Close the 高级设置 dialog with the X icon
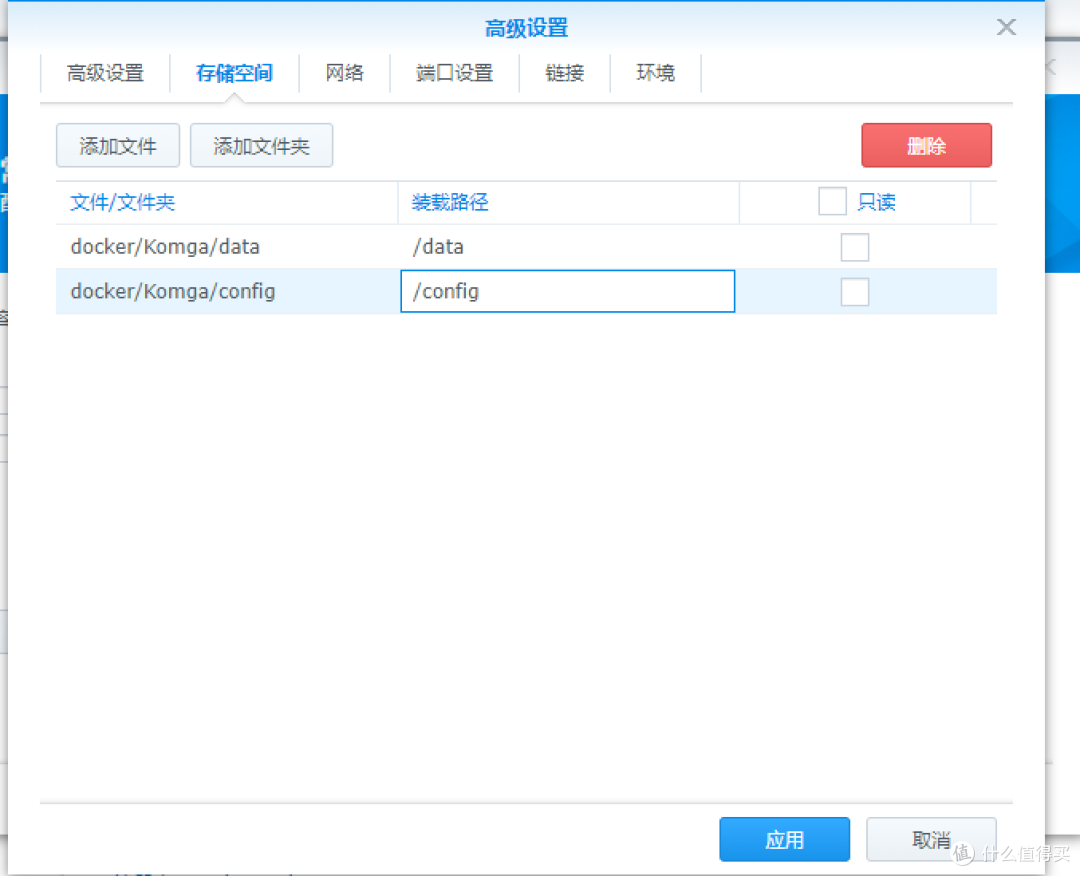Screen dimensions: 1080x876 coord(1006,27)
